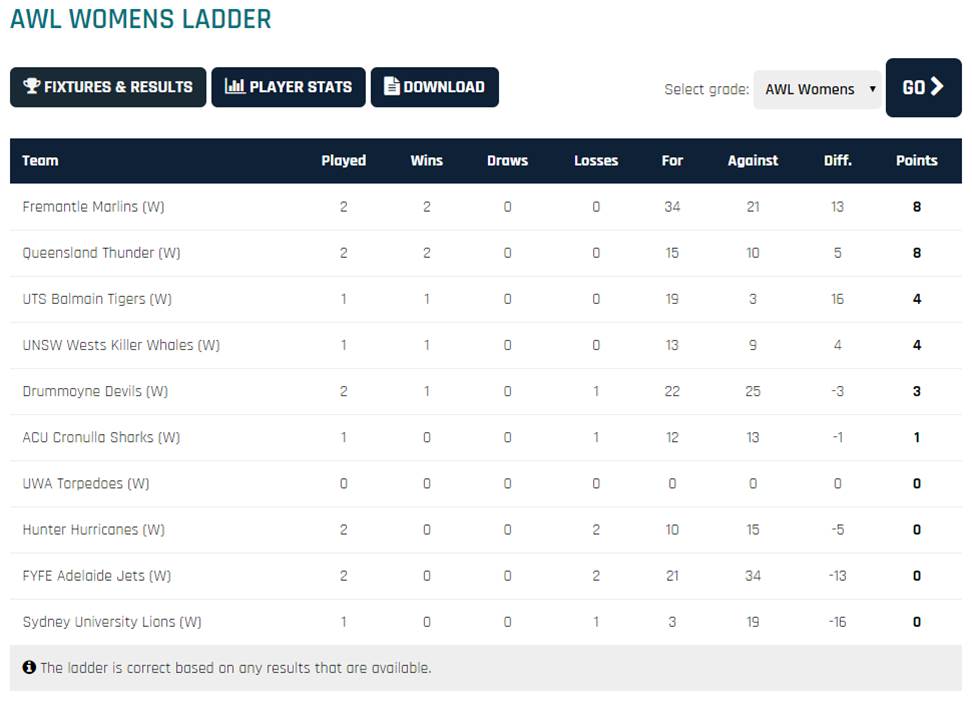This screenshot has height=703, width=972.
Task: Select UWA Torpedoes (W) team
Action: (x=86, y=484)
